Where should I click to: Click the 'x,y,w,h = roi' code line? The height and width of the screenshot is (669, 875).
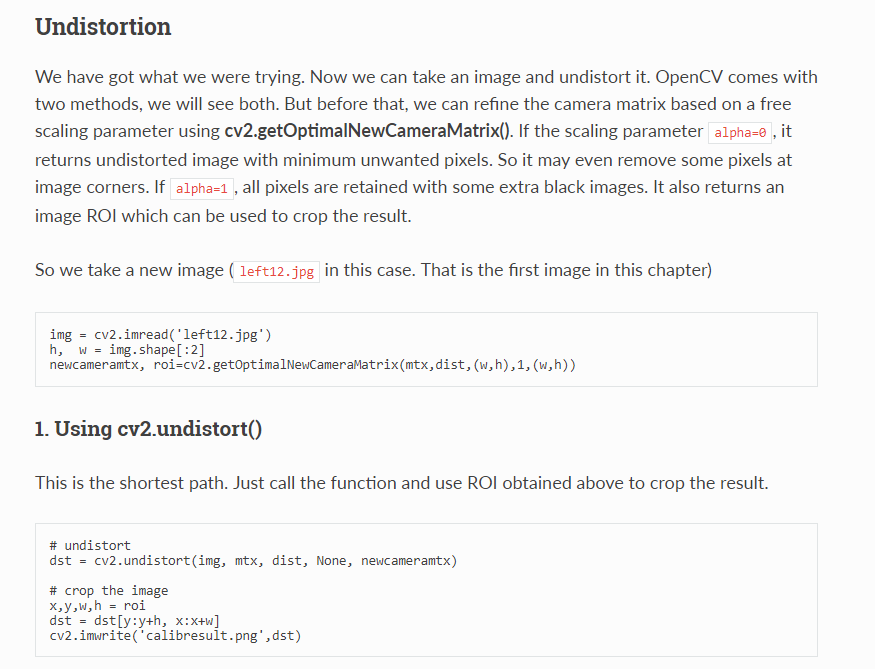tap(97, 606)
